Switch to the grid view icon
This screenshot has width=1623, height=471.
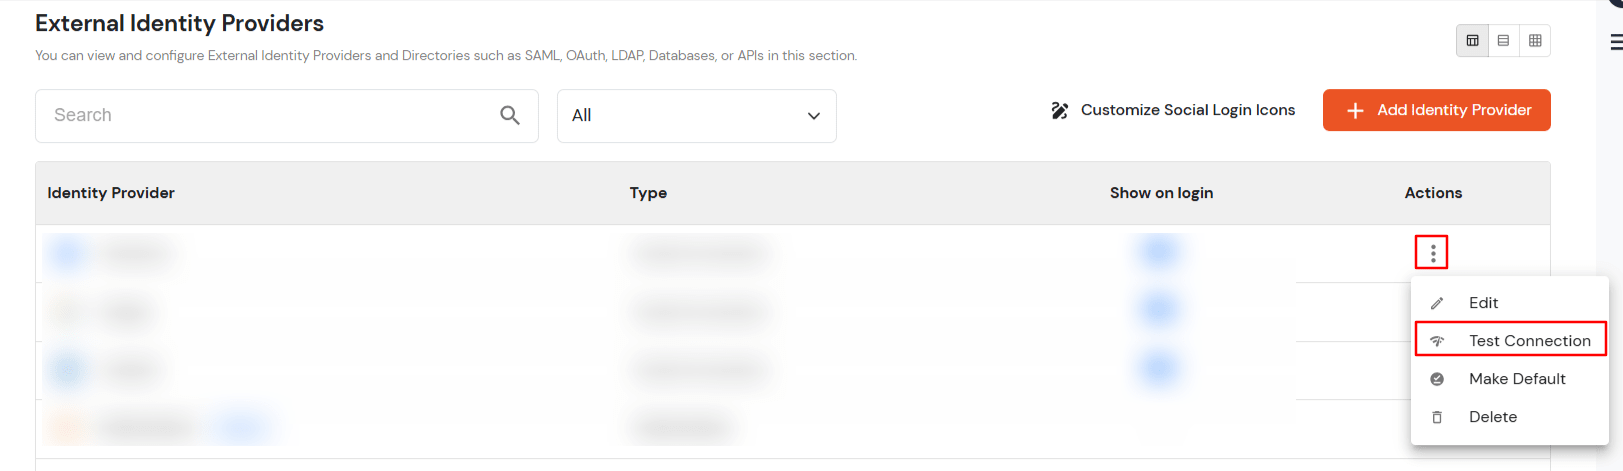1535,41
